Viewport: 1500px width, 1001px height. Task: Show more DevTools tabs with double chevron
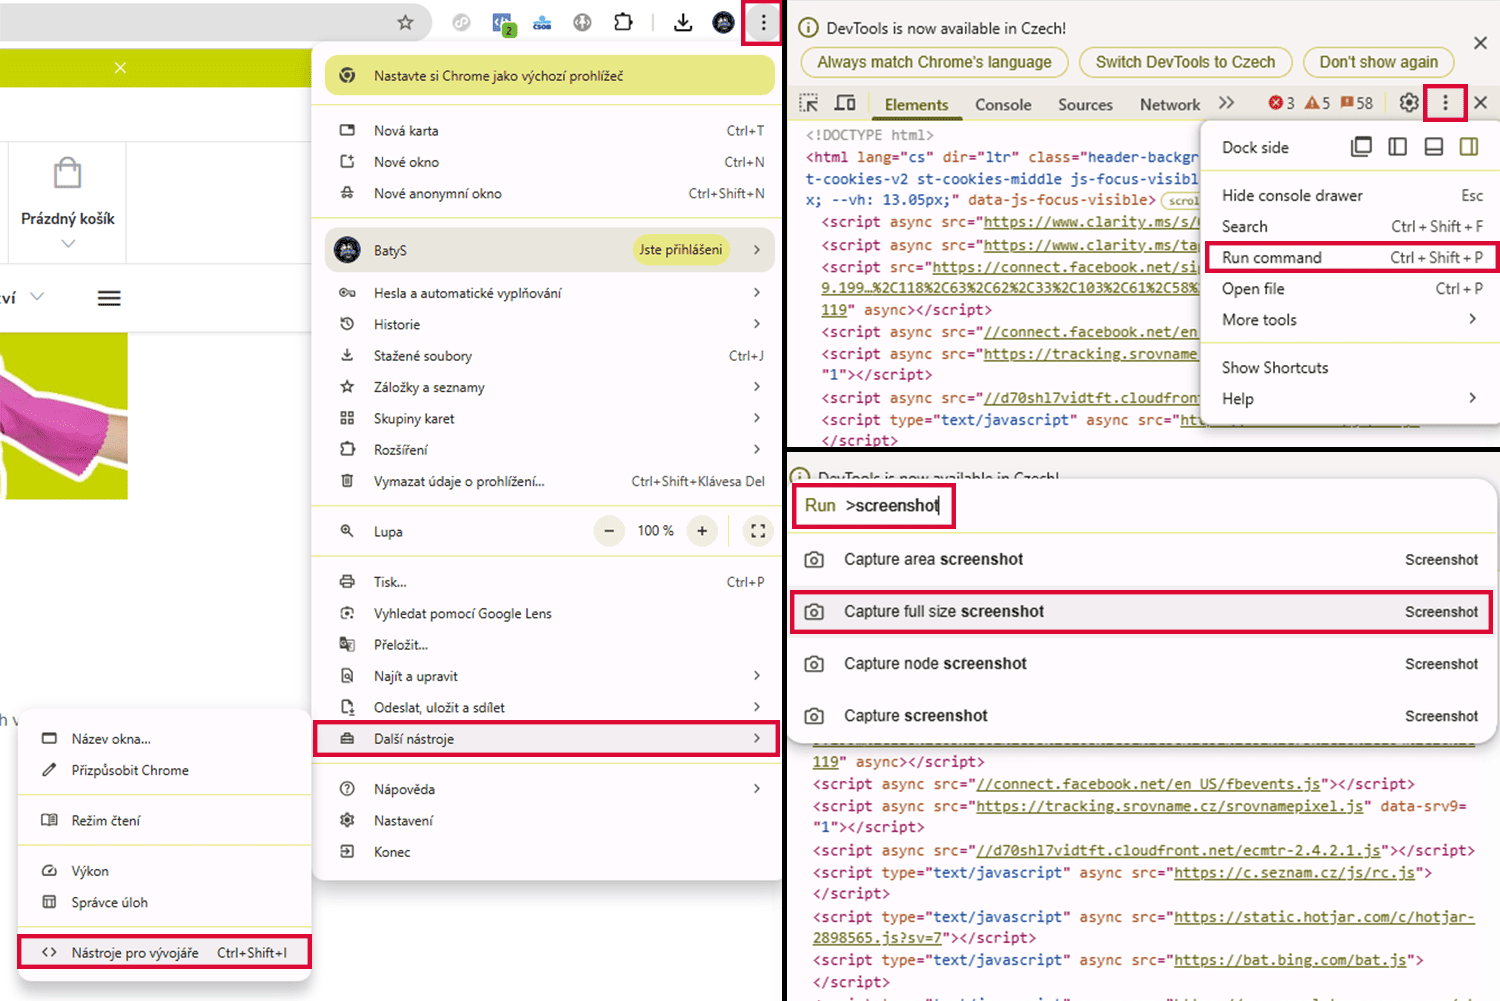[1227, 103]
